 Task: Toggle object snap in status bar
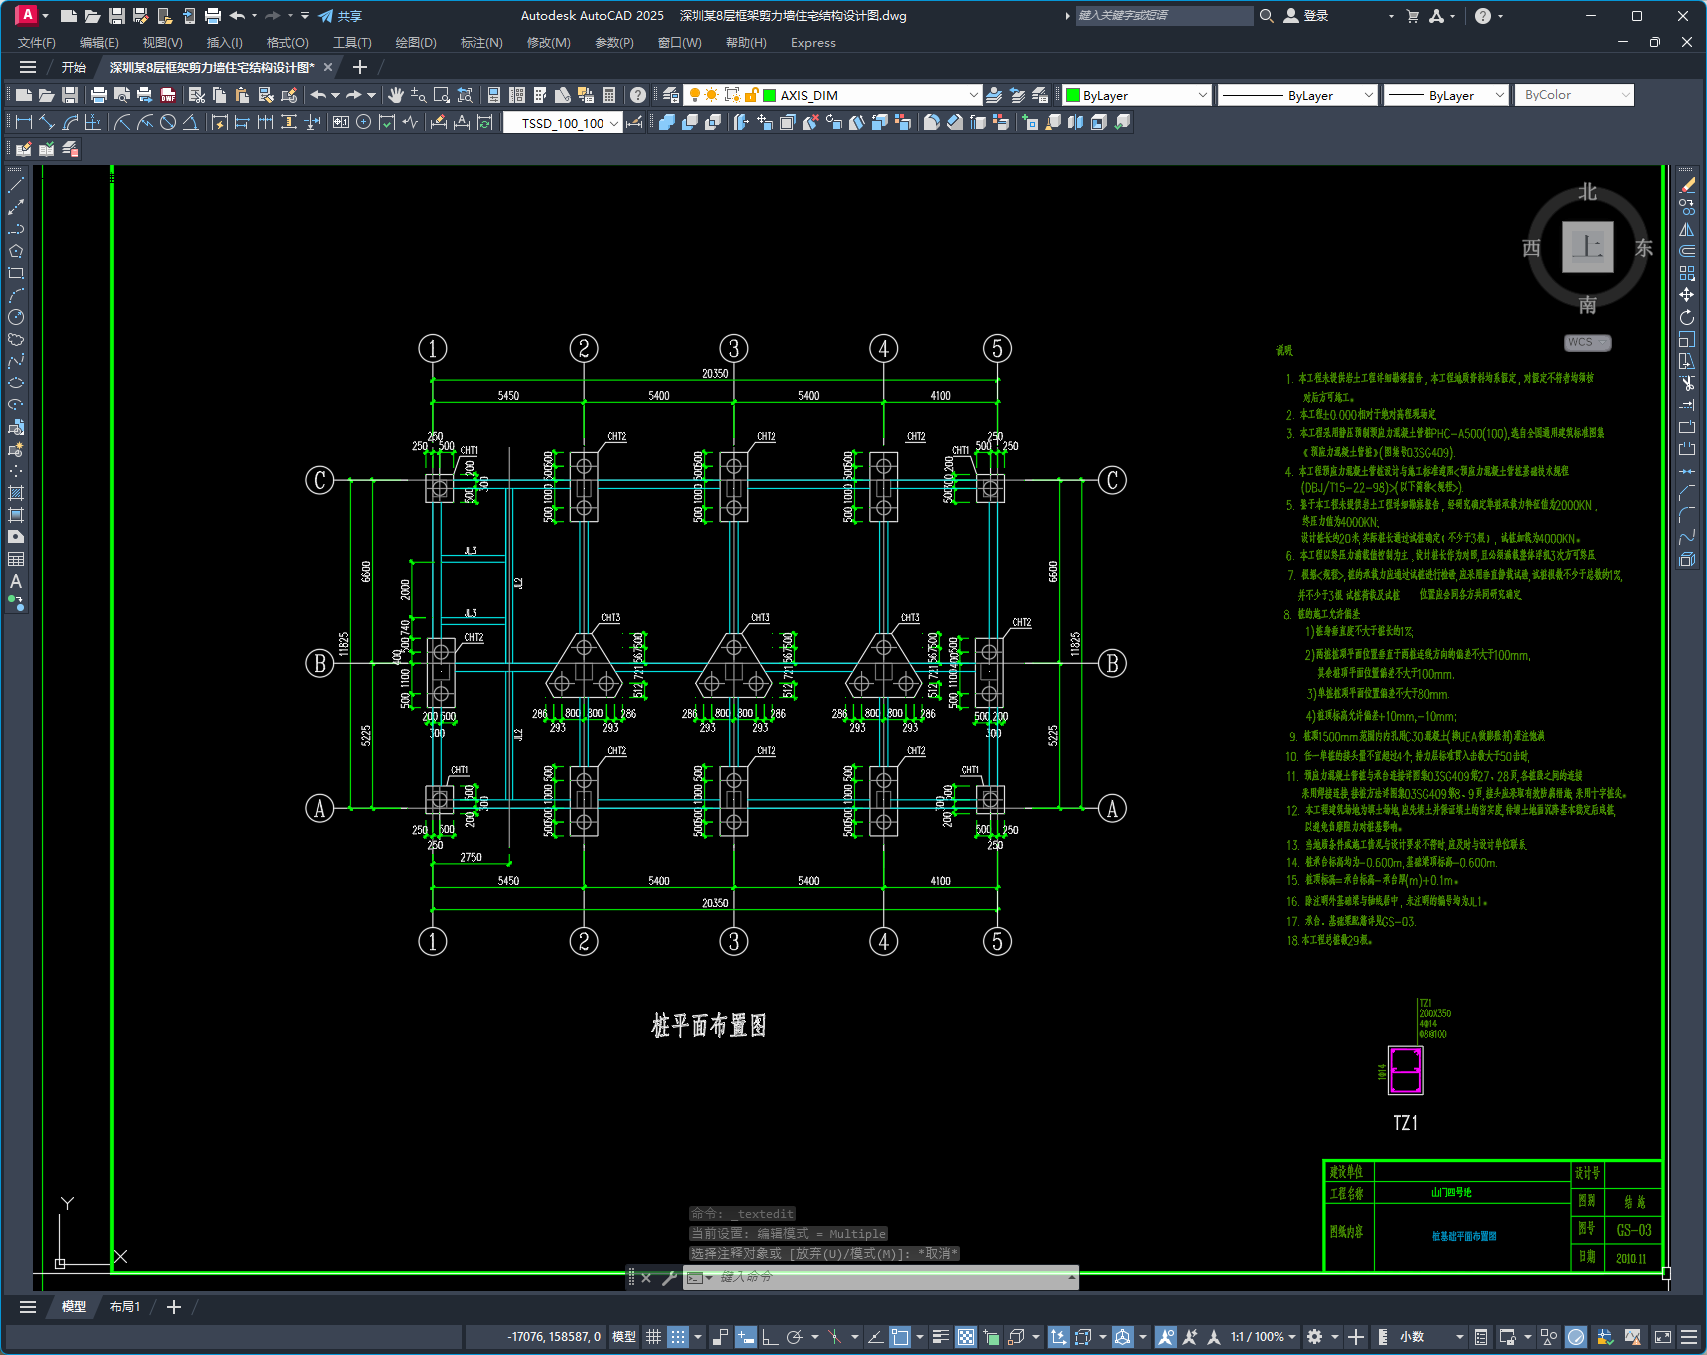coord(900,1337)
